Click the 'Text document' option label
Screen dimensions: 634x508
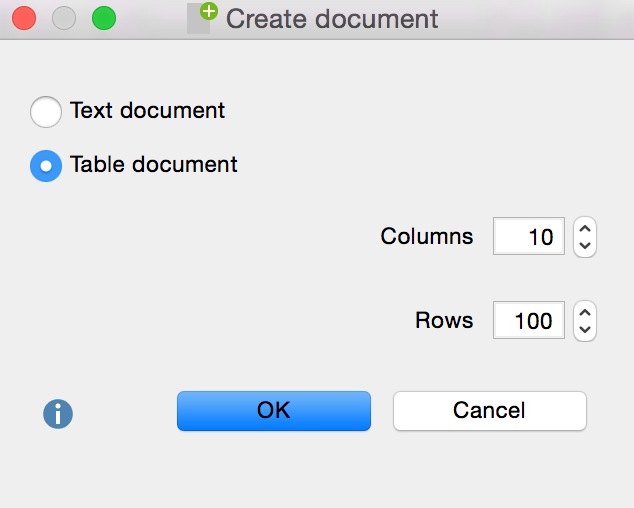(147, 111)
